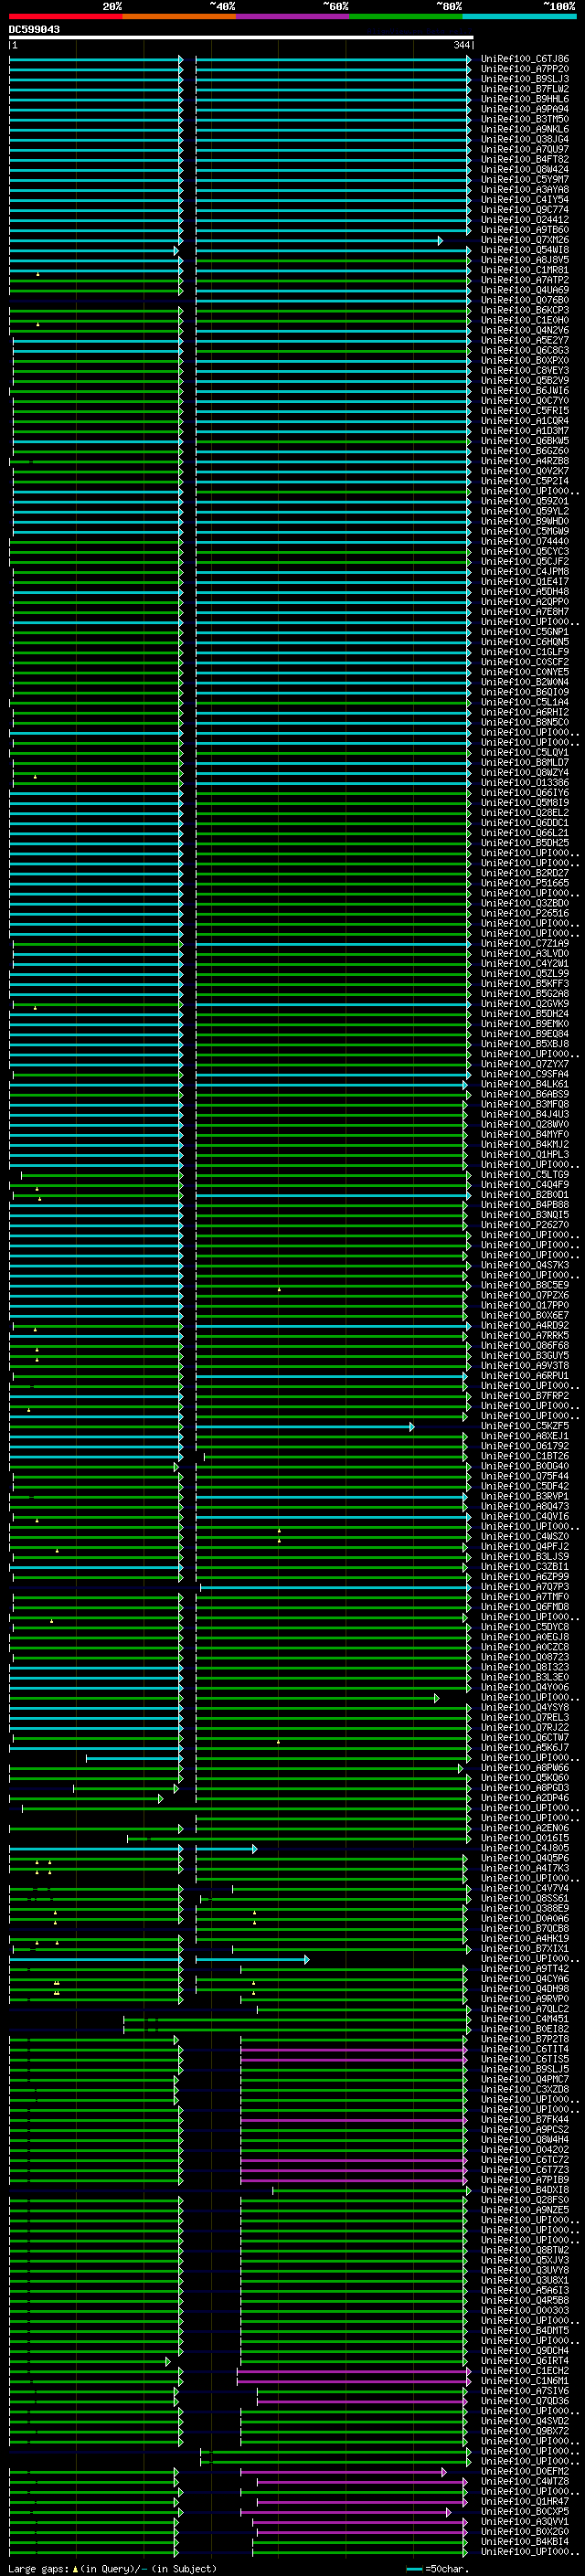Image resolution: width=585 pixels, height=2576 pixels.
Task: Click the UniRef100_A1CQR4 label
Action: point(525,421)
